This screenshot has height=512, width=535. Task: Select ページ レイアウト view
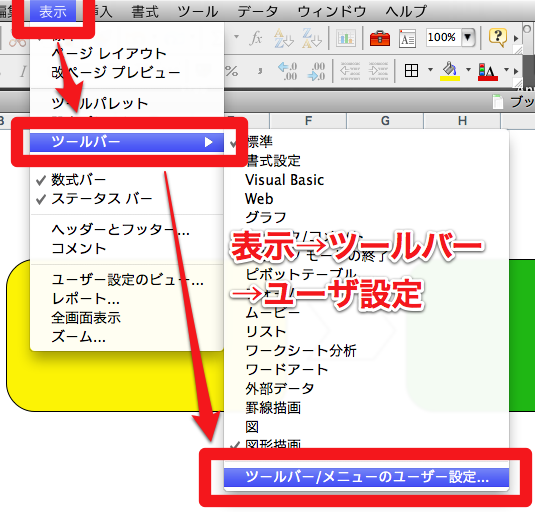(127, 53)
